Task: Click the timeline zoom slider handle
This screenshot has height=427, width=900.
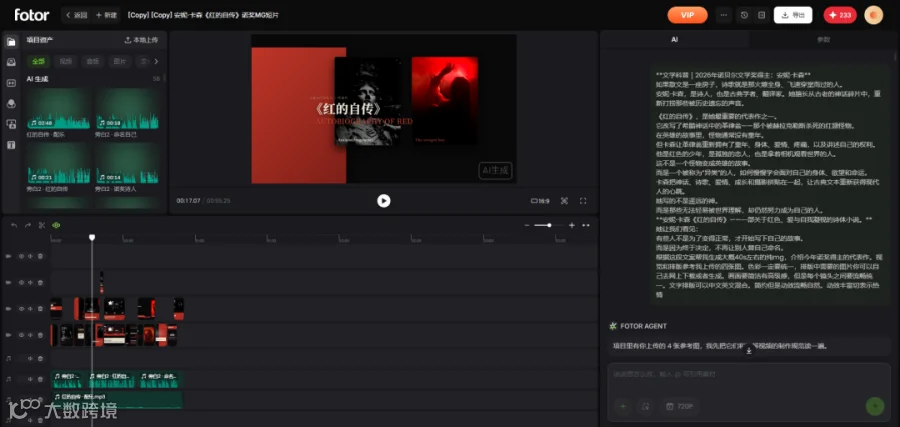Action: (549, 225)
